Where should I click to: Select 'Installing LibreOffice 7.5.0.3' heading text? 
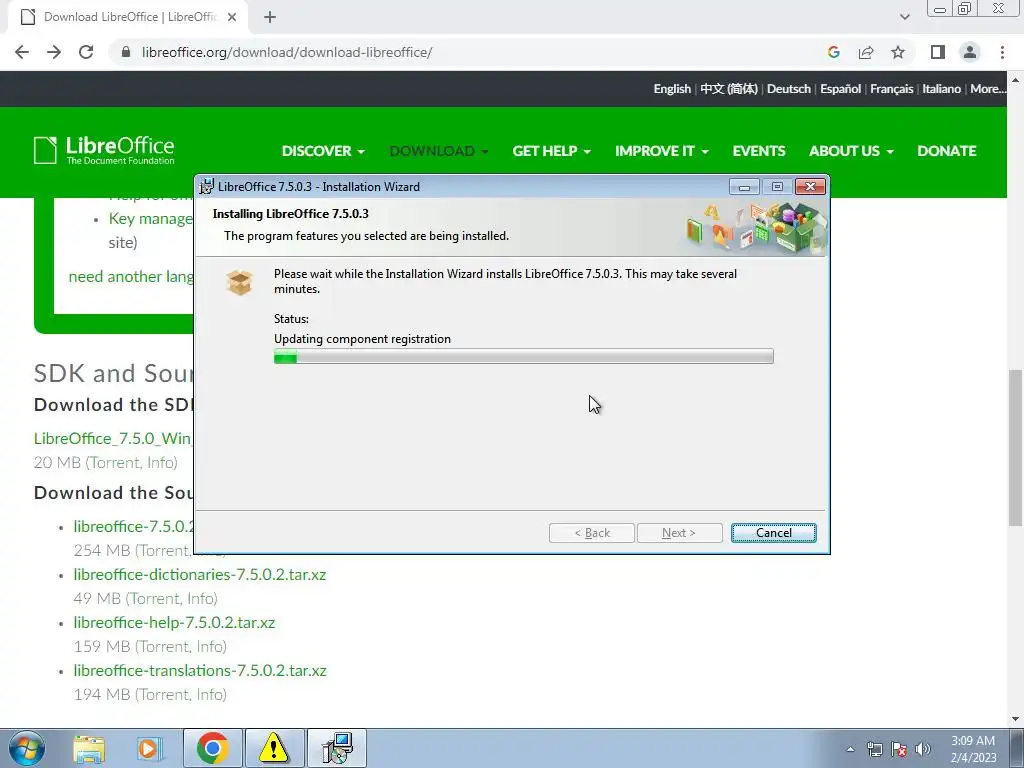point(291,214)
